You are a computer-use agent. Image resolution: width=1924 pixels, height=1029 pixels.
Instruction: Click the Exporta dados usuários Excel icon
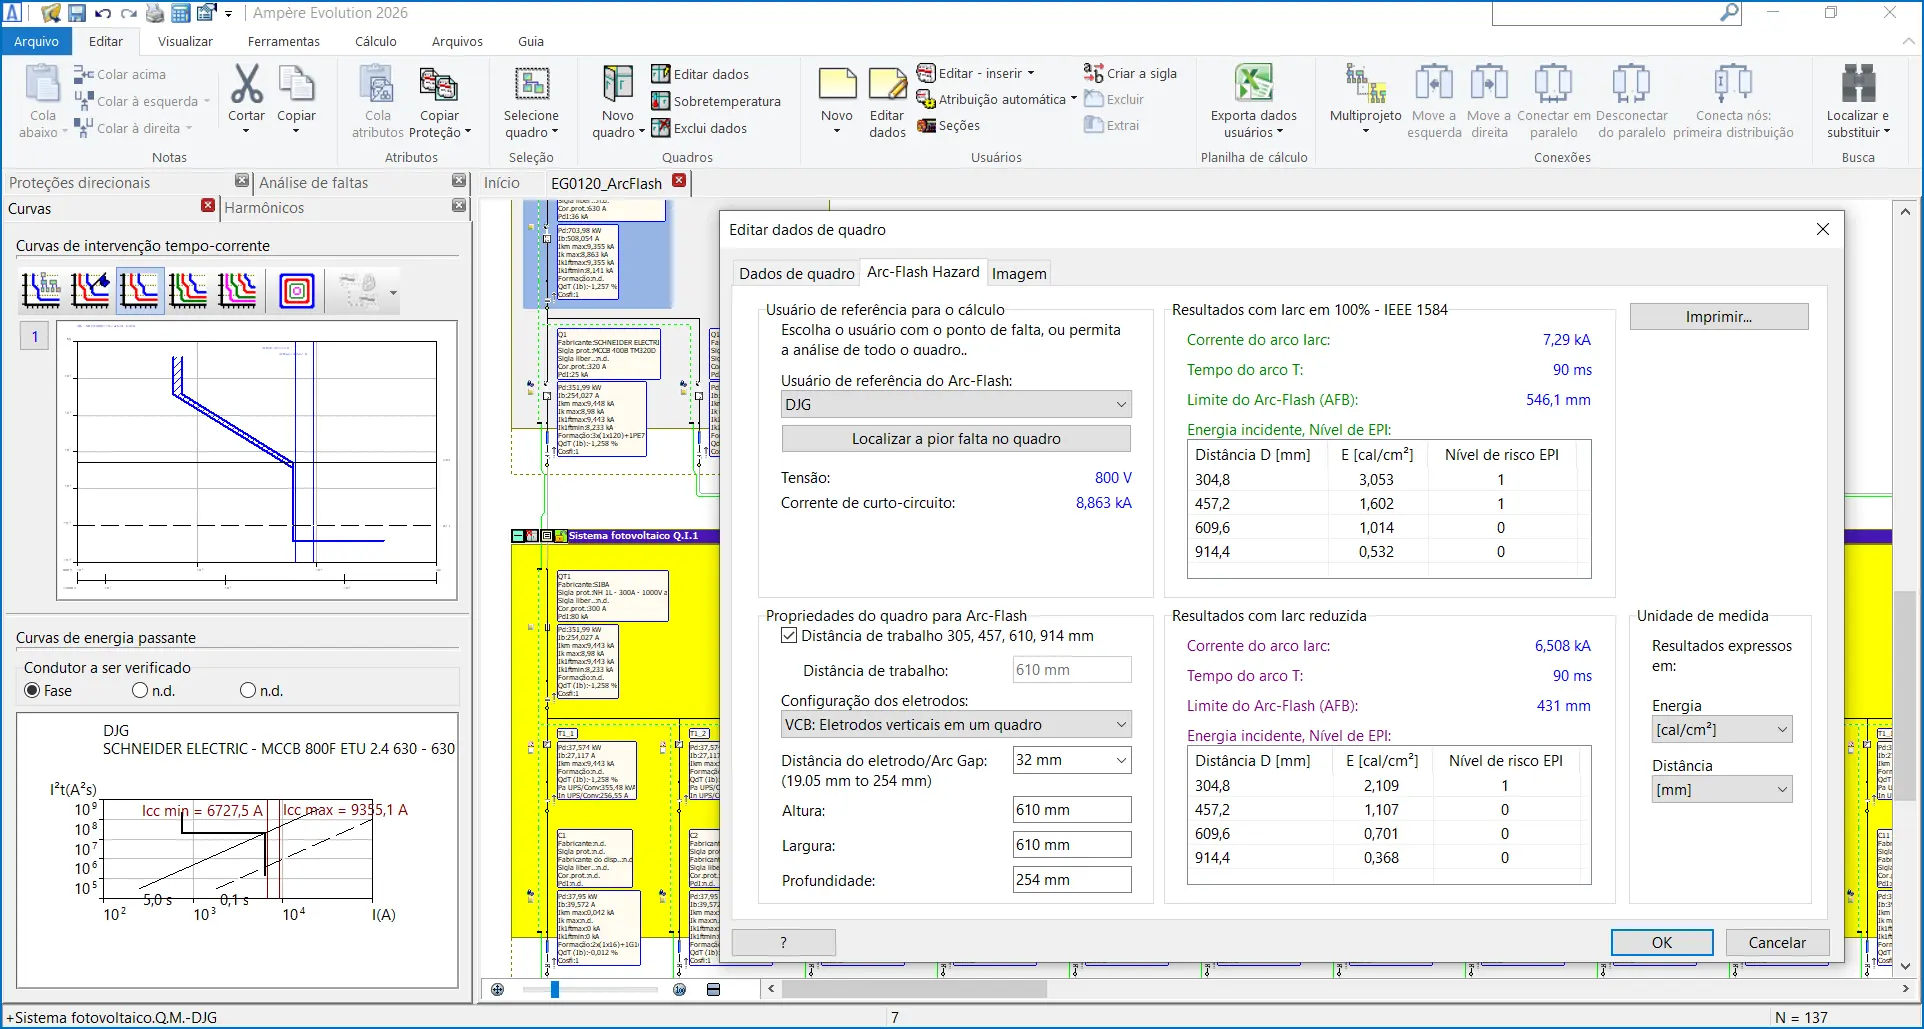(1253, 84)
